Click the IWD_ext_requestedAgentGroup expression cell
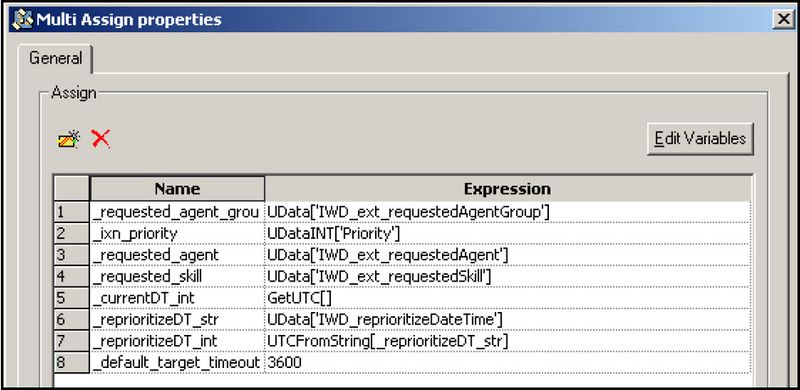 point(508,212)
